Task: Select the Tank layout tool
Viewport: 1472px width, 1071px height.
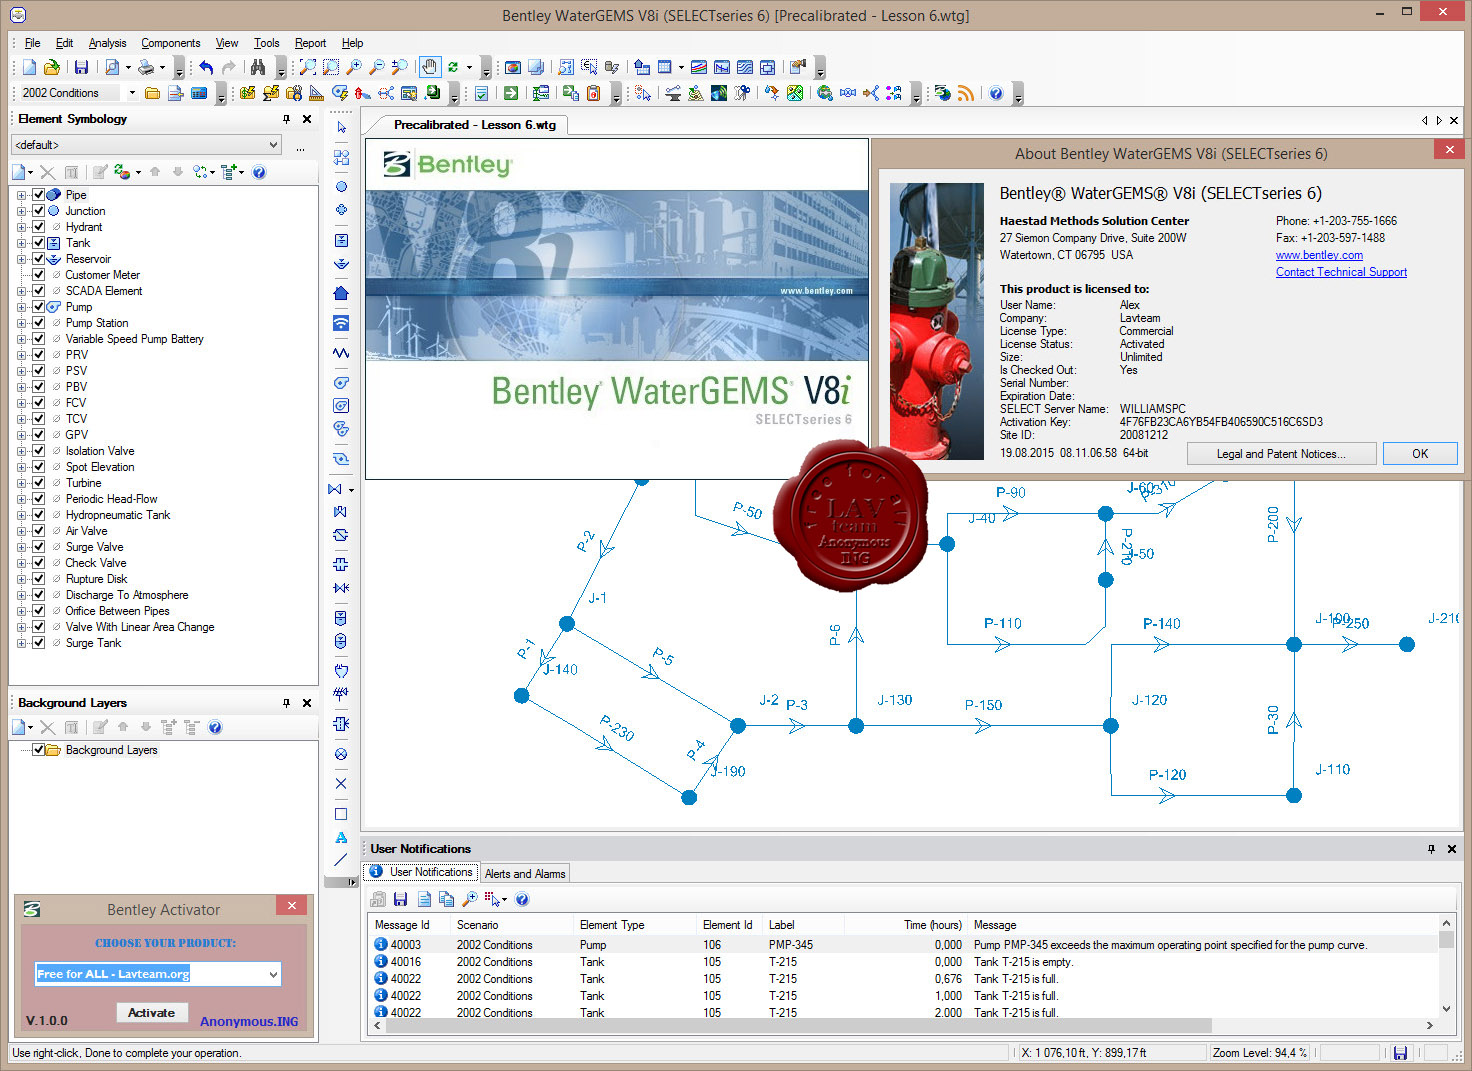Action: (x=341, y=240)
